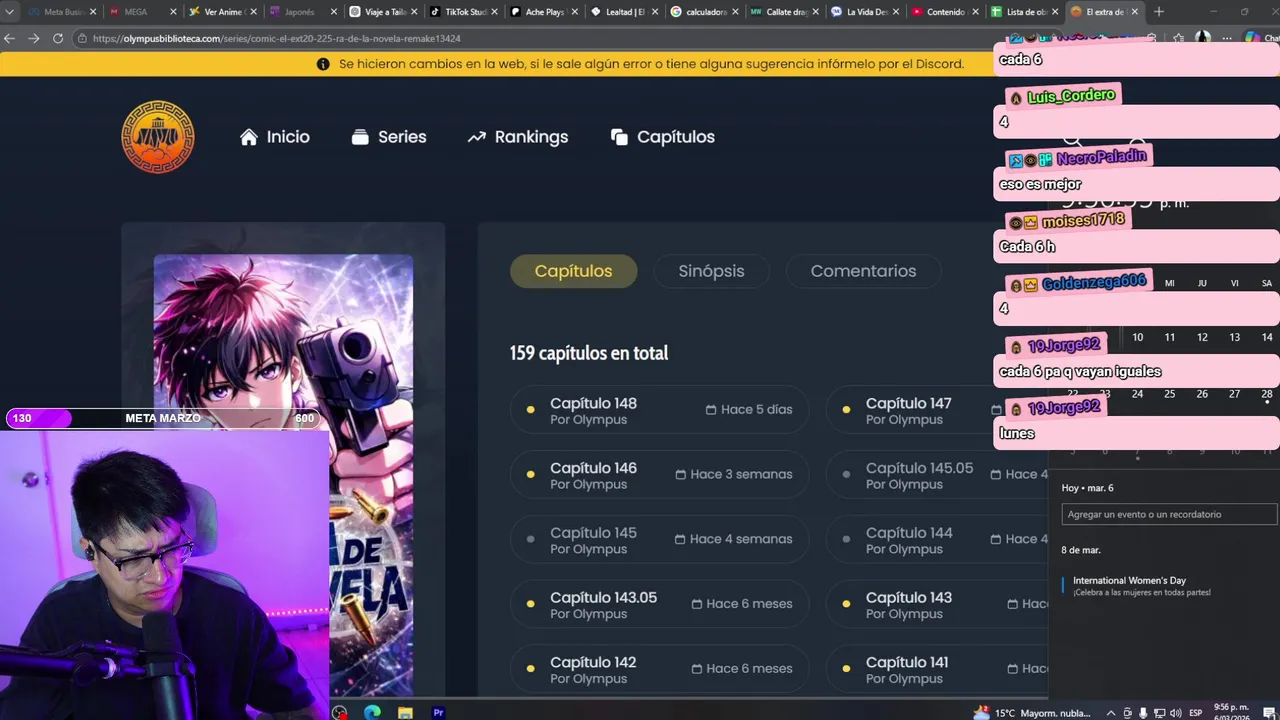Click the browser address bar URL
Image resolution: width=1280 pixels, height=720 pixels.
click(276, 38)
